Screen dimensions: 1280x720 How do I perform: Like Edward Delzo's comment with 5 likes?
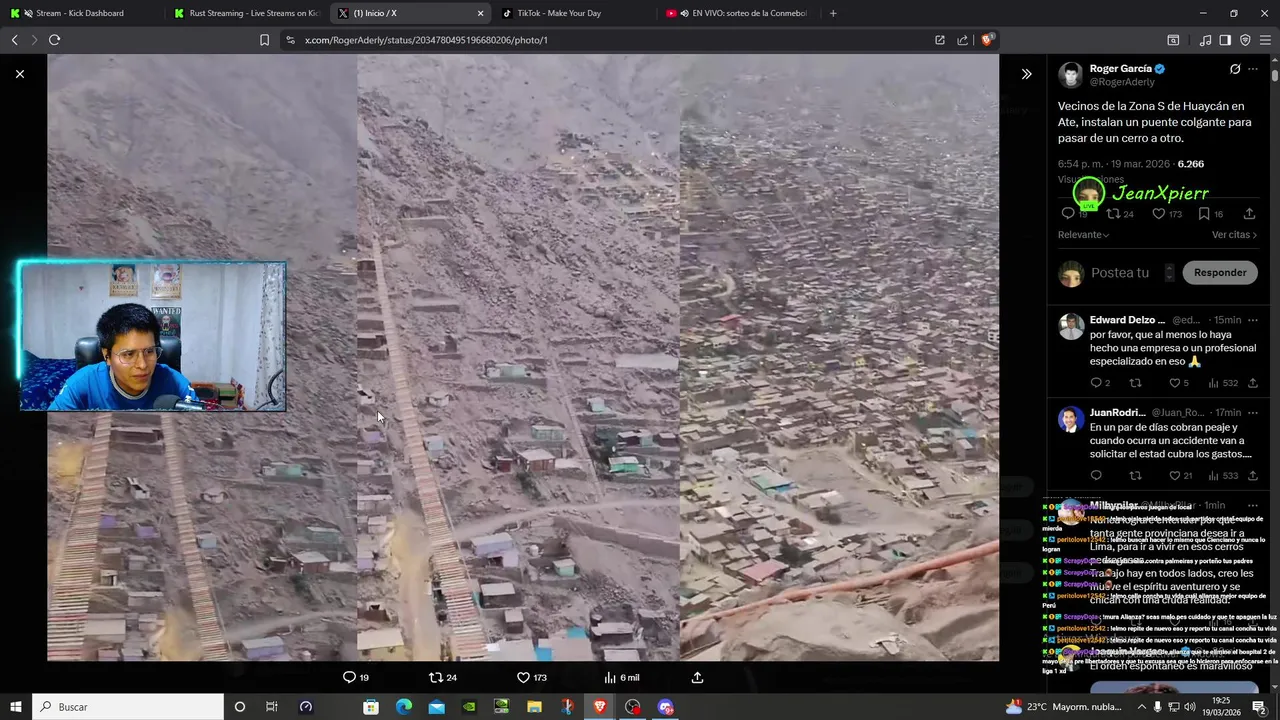(1175, 383)
